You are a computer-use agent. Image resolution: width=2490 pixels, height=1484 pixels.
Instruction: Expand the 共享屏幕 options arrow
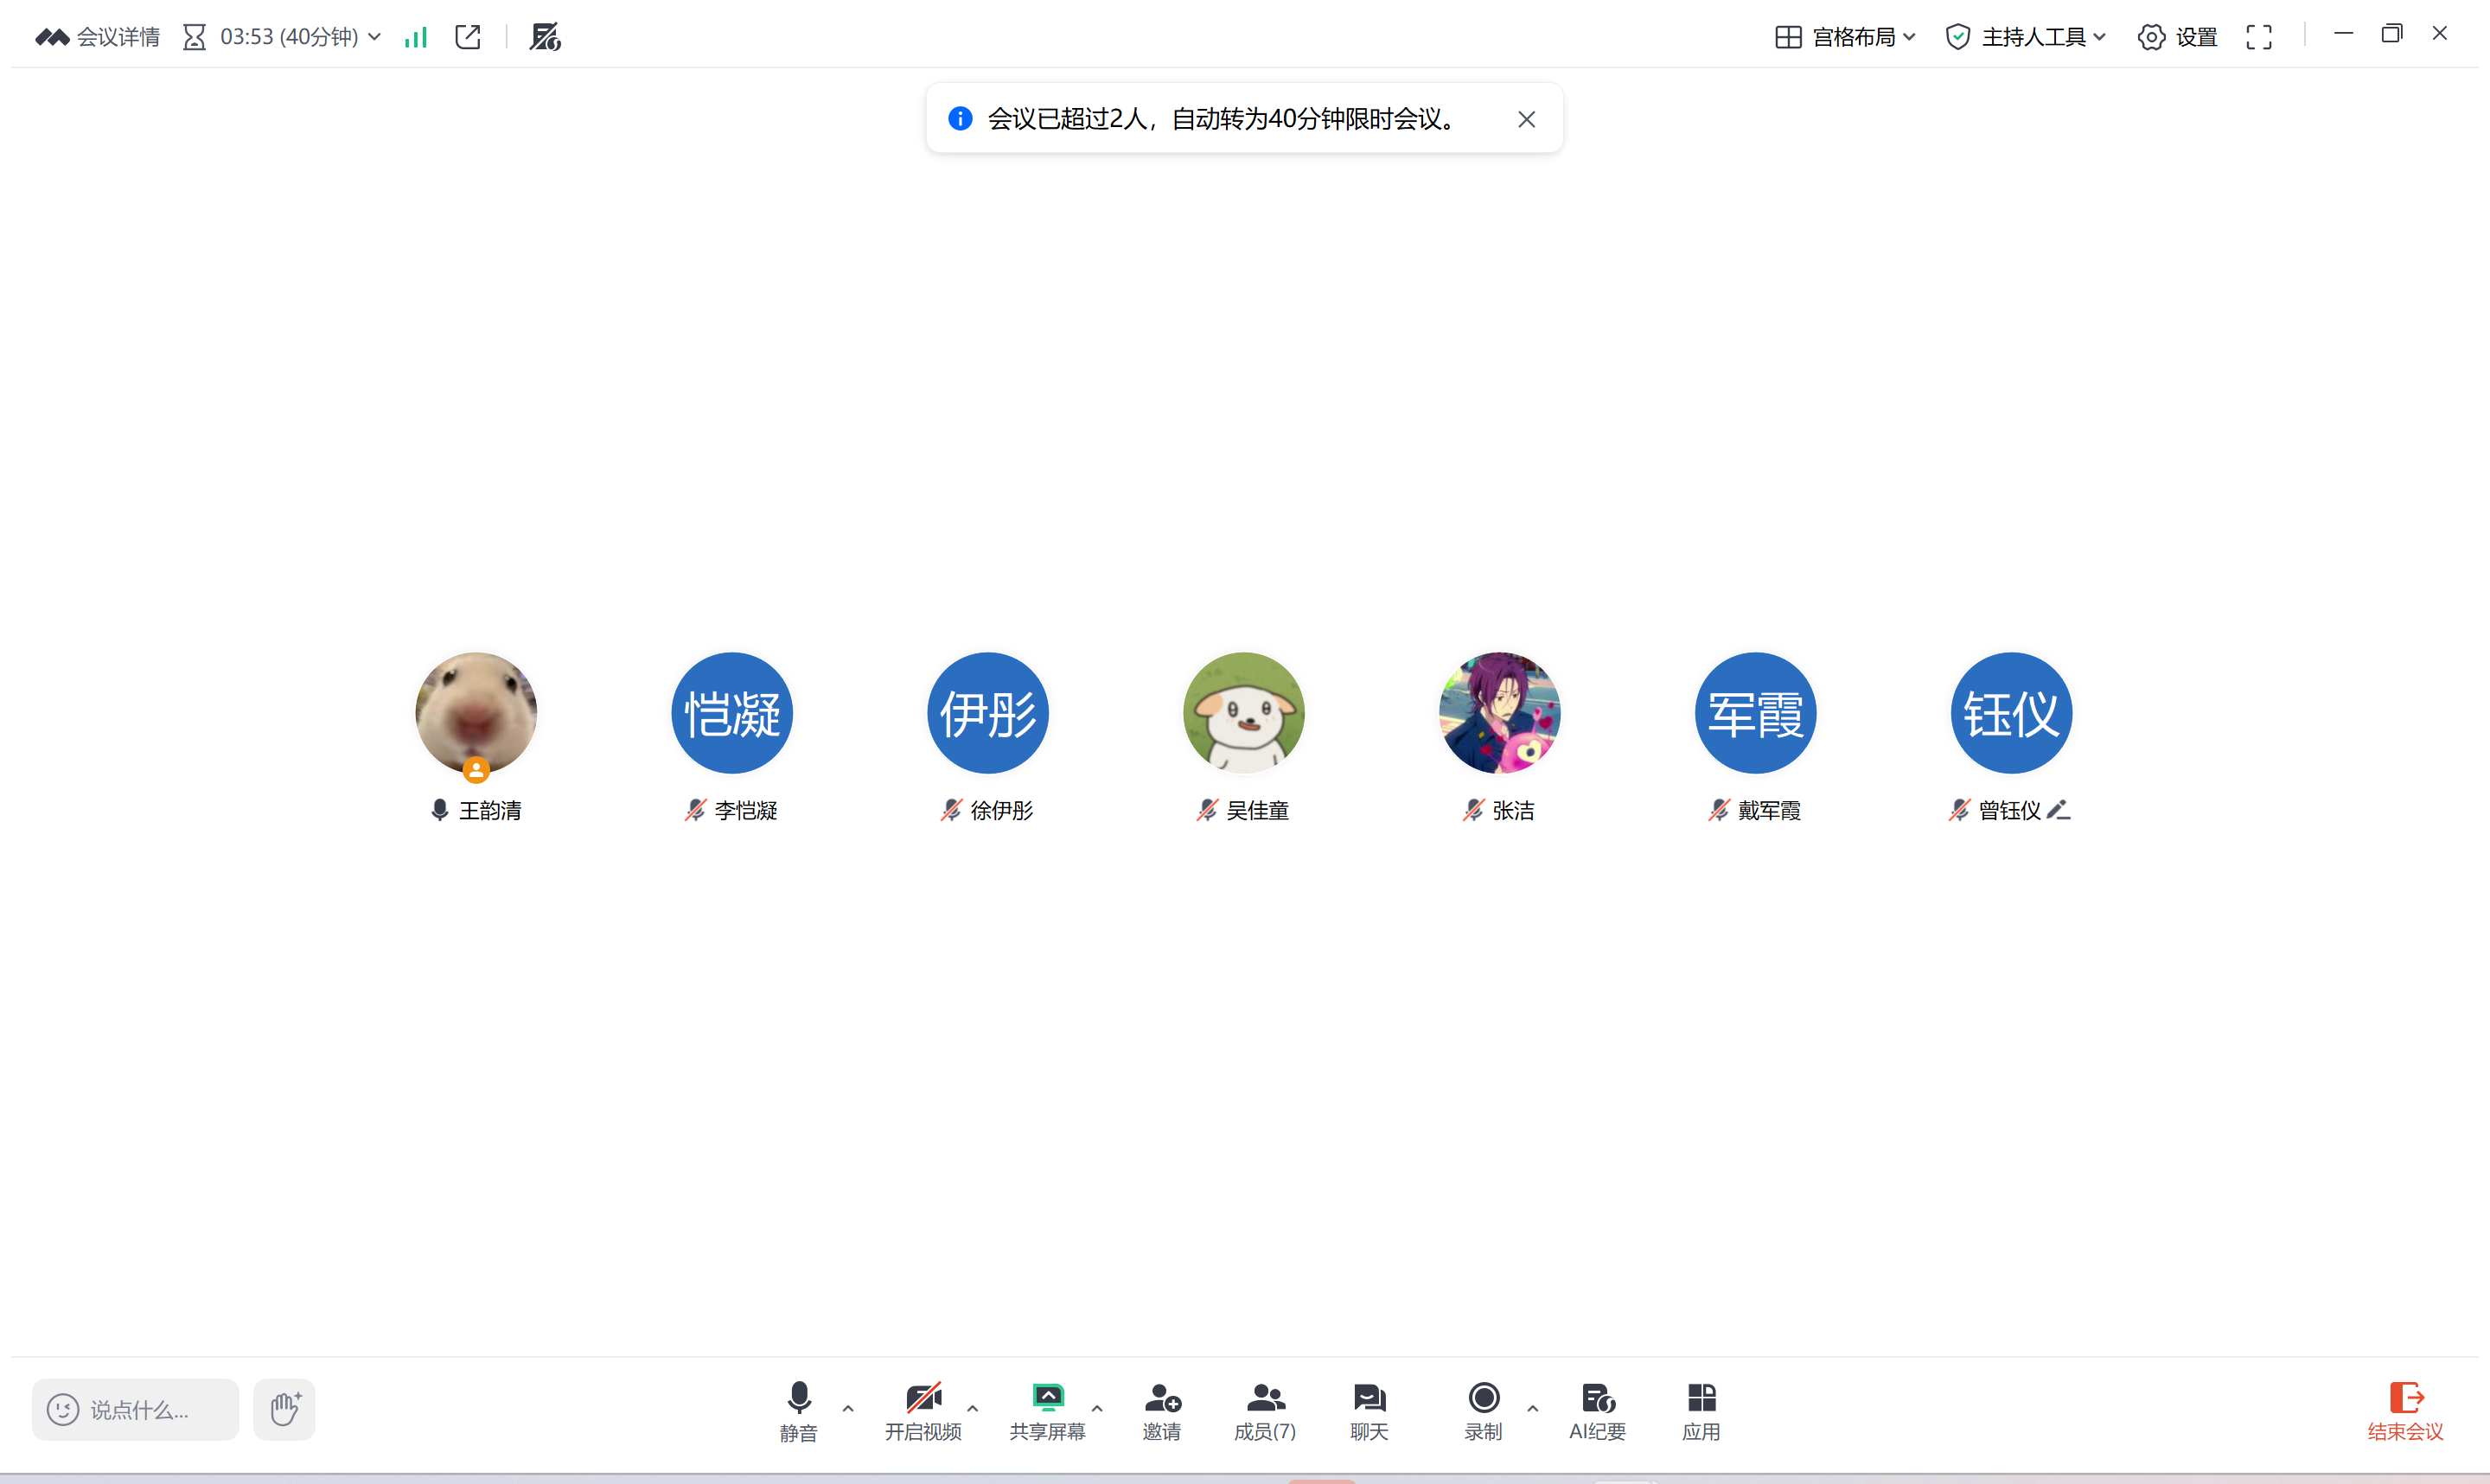coord(1097,1408)
